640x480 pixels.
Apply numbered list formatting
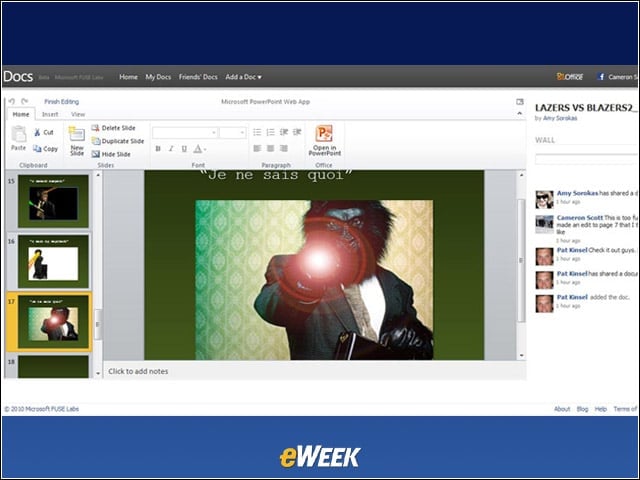270,132
